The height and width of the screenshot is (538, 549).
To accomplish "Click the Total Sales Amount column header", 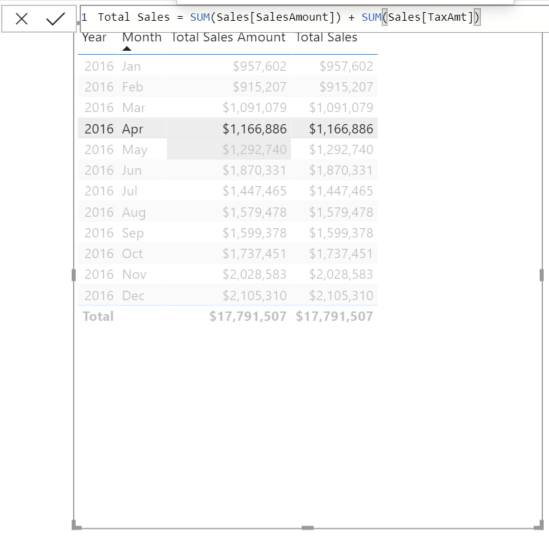I will 228,37.
